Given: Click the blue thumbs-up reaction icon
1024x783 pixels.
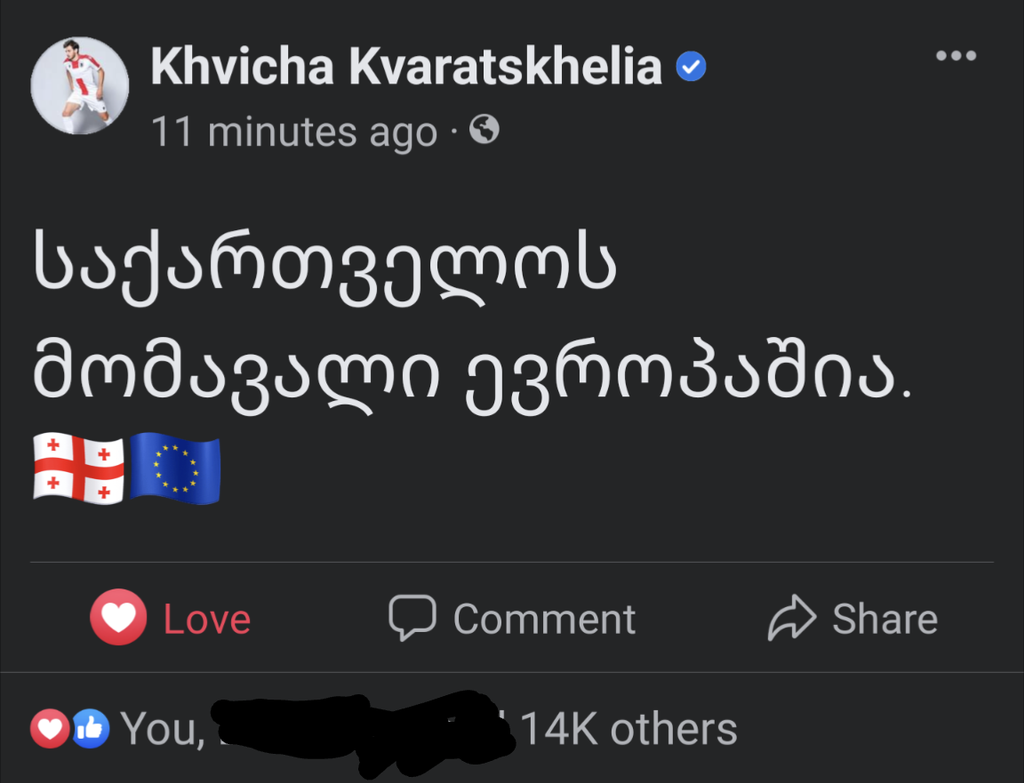Looking at the screenshot, I should pyautogui.click(x=89, y=729).
